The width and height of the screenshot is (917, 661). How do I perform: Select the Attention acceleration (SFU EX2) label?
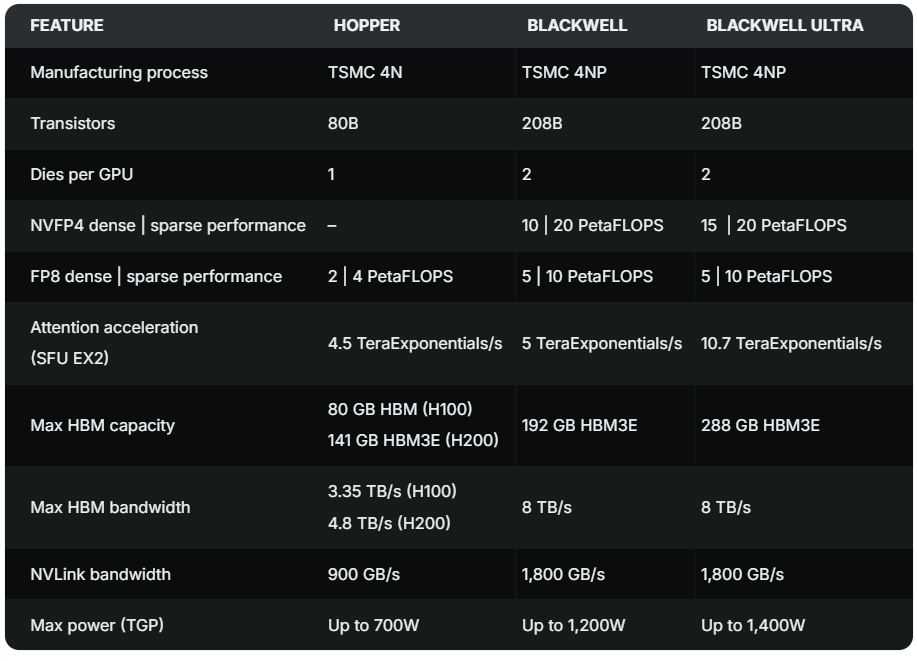pyautogui.click(x=114, y=343)
